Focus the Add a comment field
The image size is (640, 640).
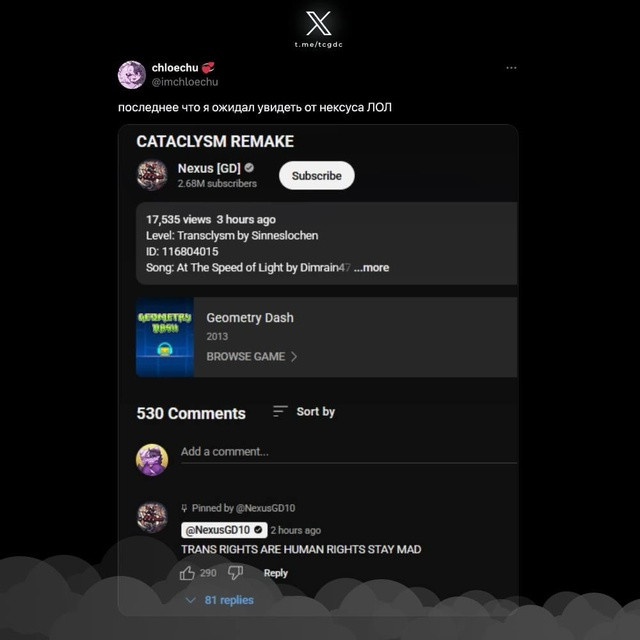click(349, 452)
